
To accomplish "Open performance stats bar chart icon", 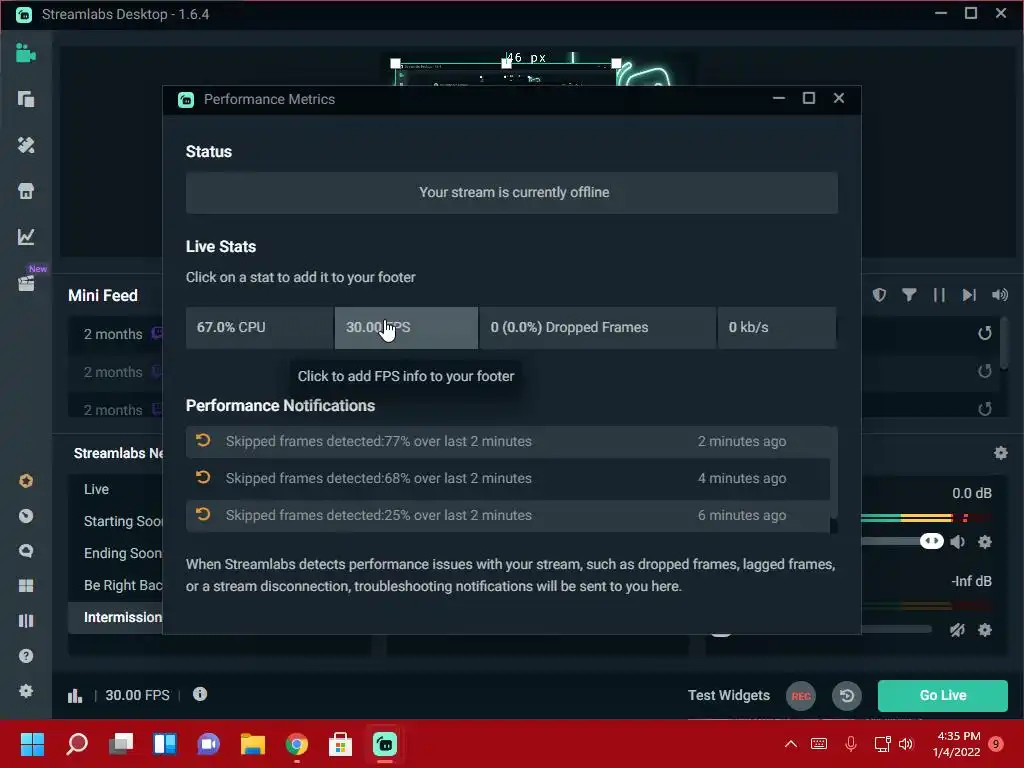I will coord(75,696).
